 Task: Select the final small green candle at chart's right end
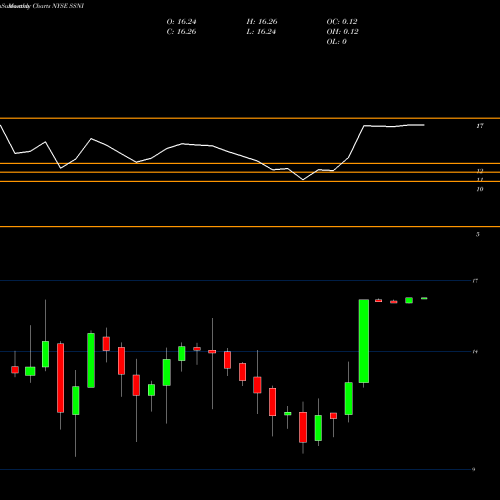pyautogui.click(x=424, y=298)
